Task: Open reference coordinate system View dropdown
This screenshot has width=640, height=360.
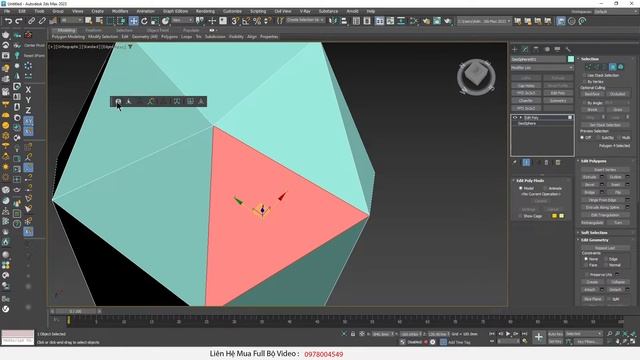Action: [x=182, y=20]
